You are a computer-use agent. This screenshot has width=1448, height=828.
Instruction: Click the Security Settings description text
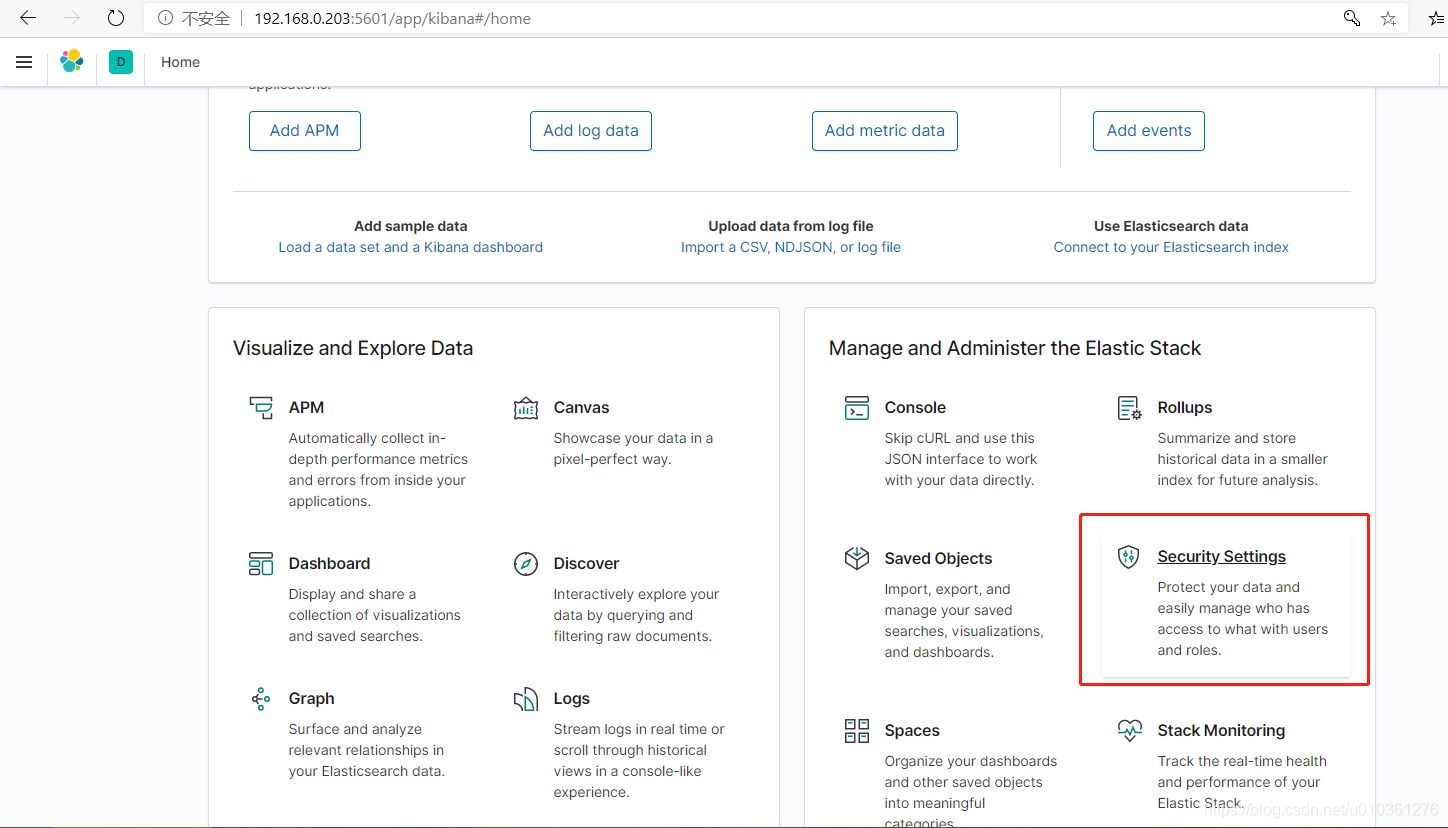click(x=1243, y=618)
